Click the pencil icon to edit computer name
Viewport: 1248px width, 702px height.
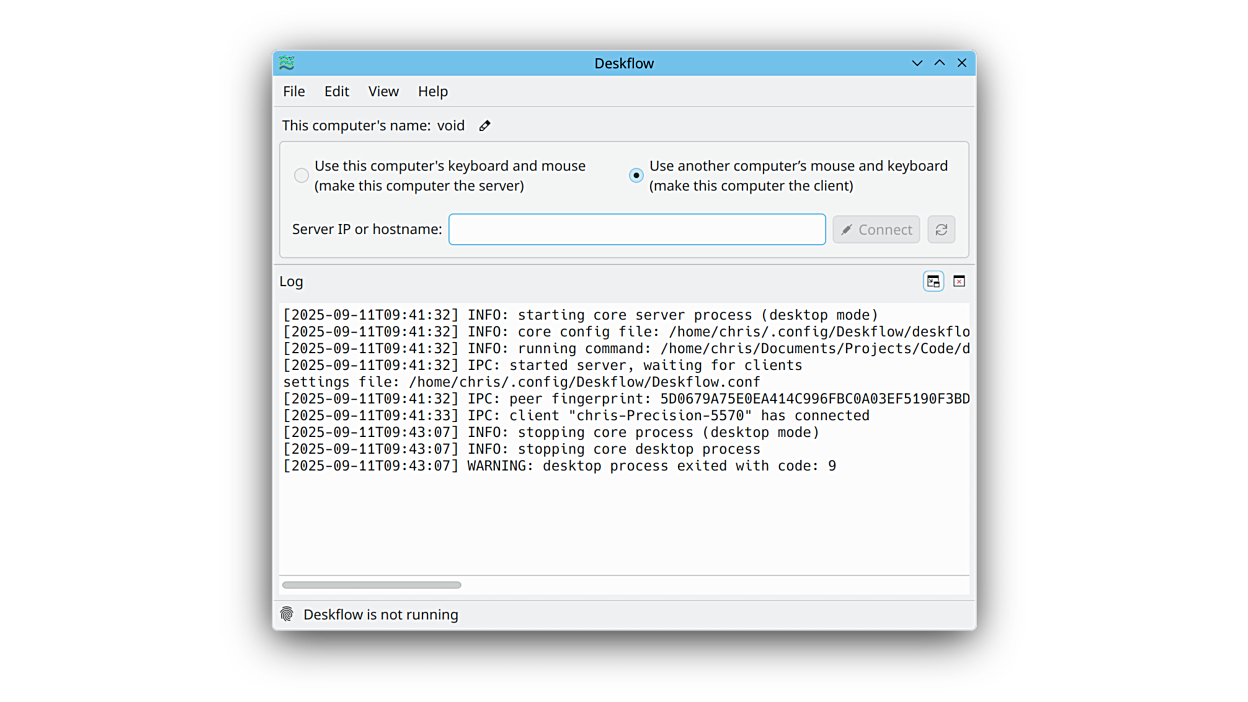tap(485, 126)
